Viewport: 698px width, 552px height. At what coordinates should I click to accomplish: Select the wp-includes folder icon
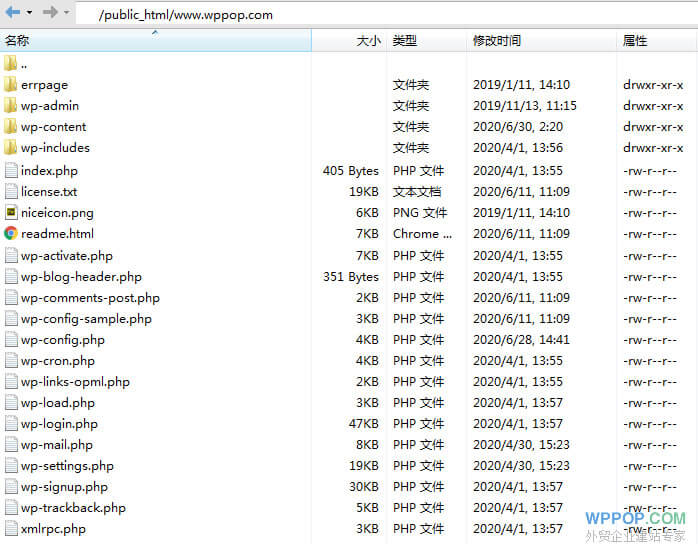click(11, 148)
